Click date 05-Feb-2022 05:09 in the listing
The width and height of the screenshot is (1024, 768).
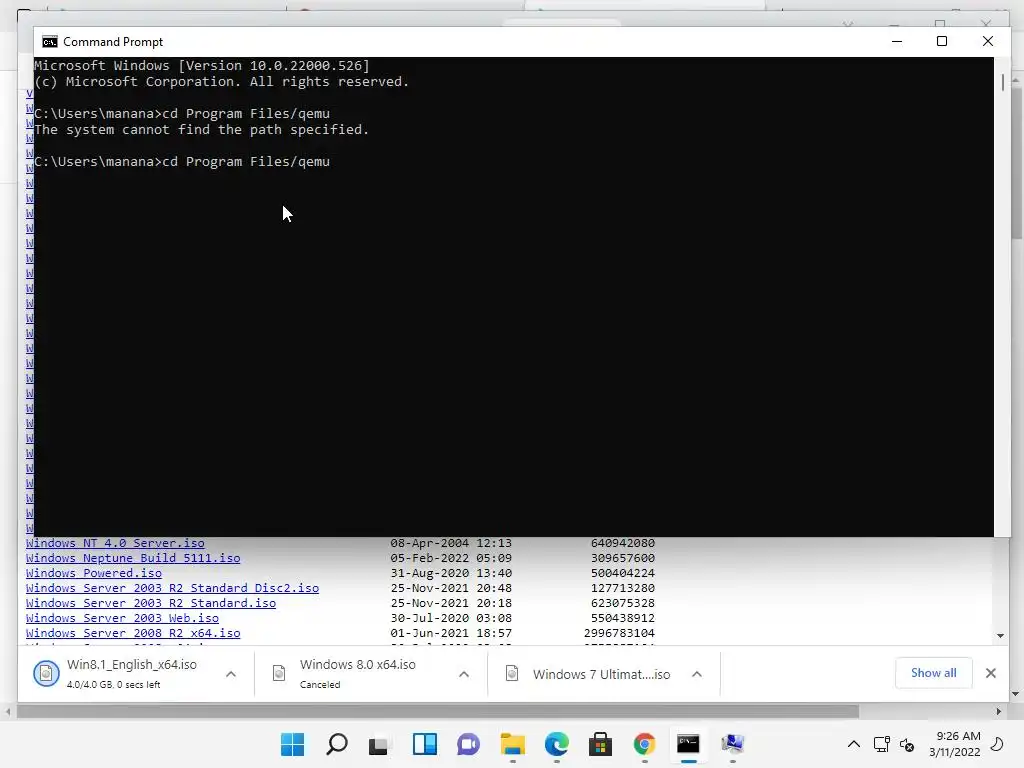[x=451, y=558]
